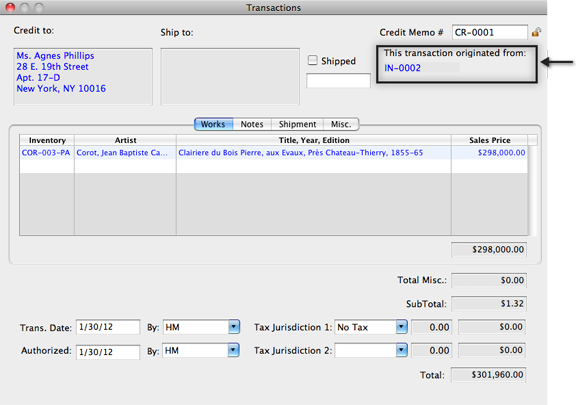This screenshot has height=405, width=576.
Task: Click the Ms. Agnes Phillips address box
Action: coord(83,76)
